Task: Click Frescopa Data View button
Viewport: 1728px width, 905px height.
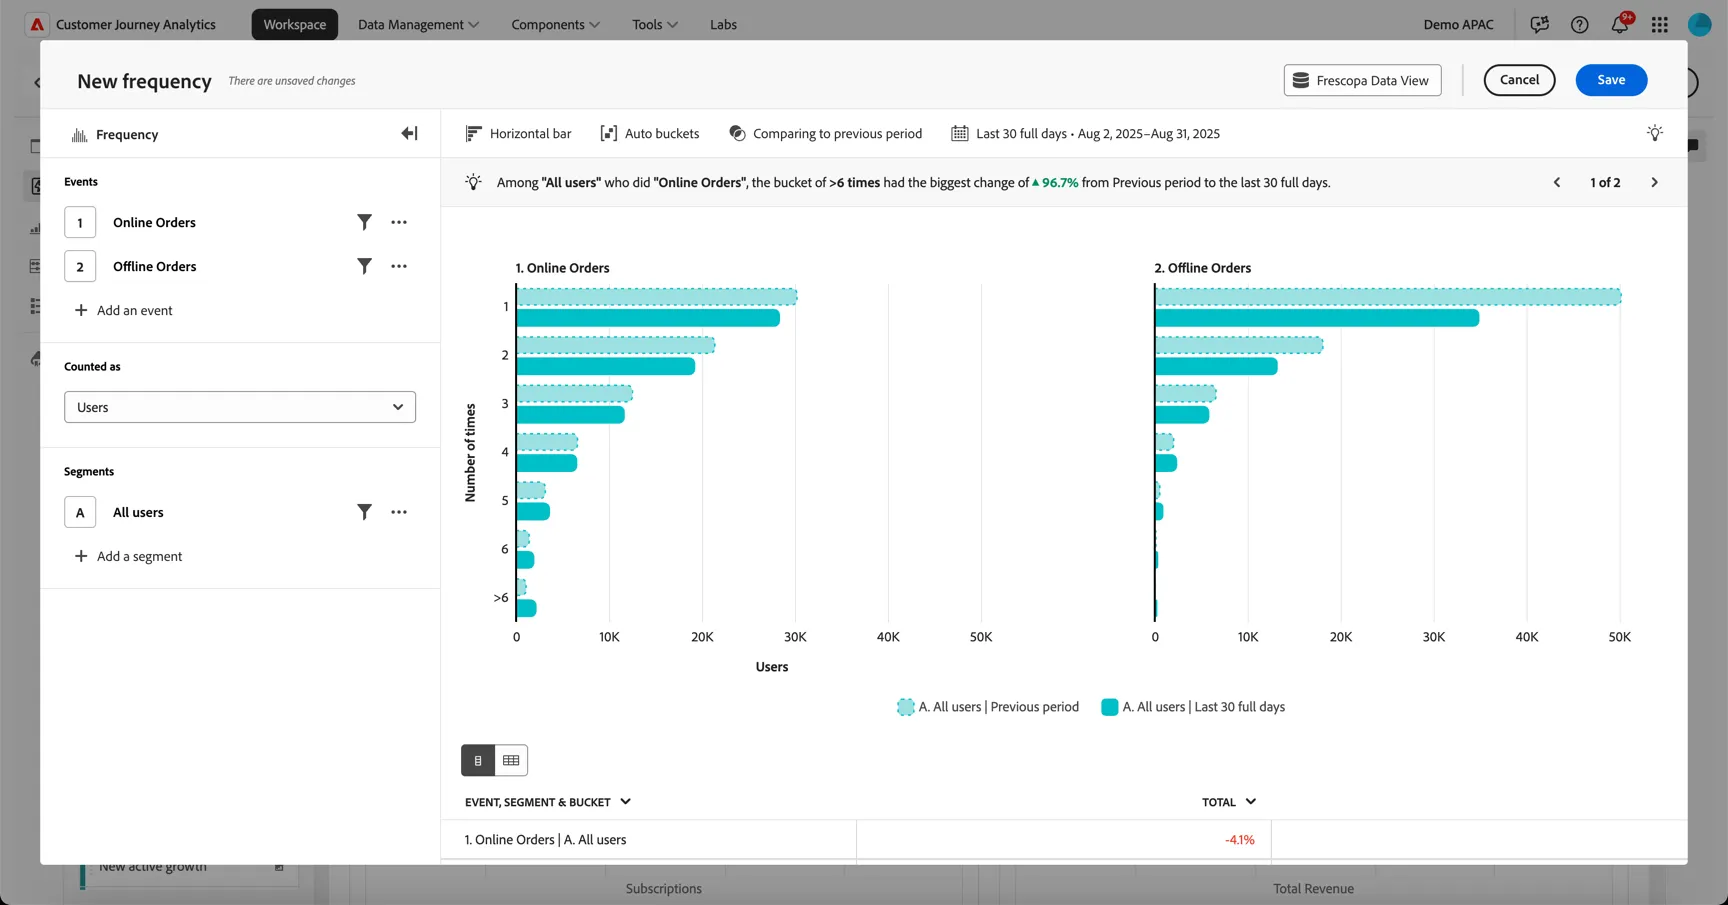Action: point(1362,80)
